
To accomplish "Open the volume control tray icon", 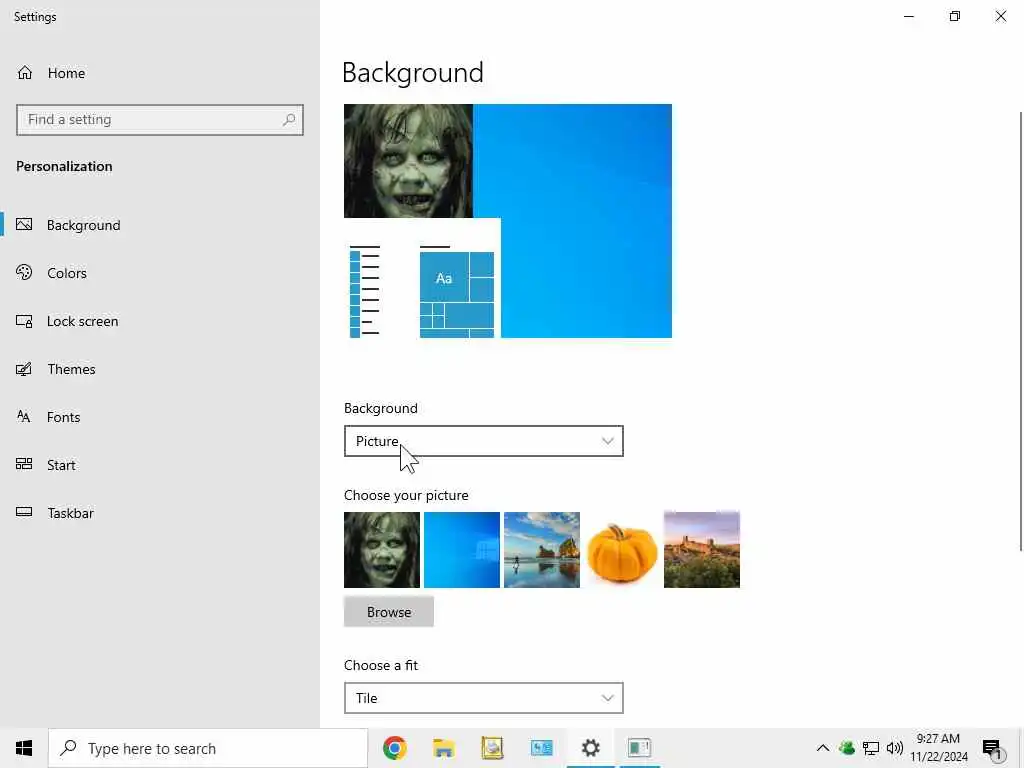I will [x=895, y=748].
